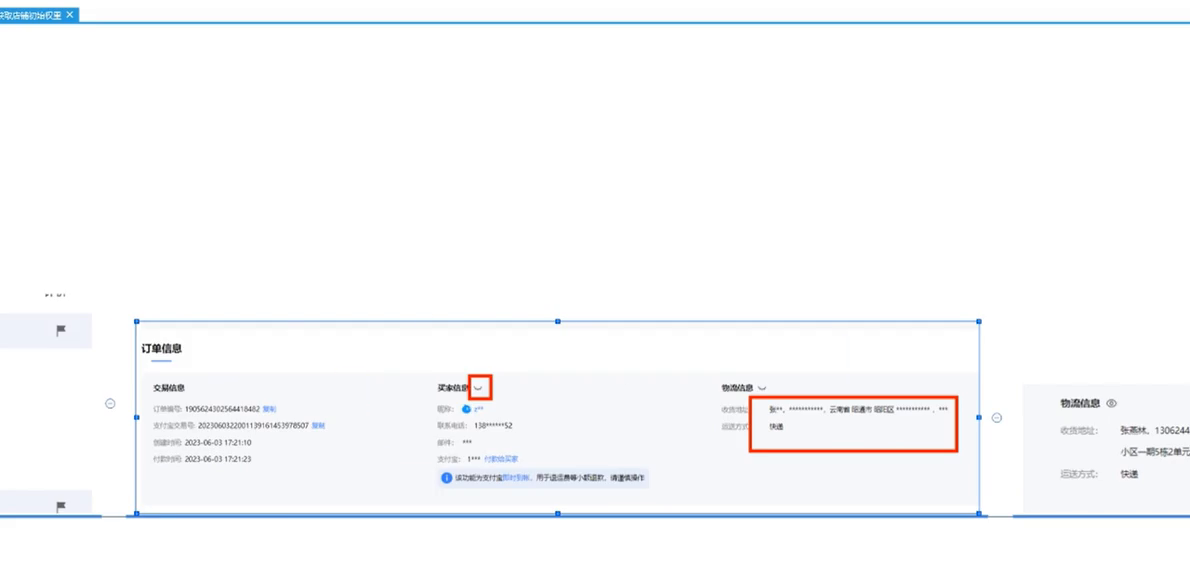Click the 订单信息 heading

pyautogui.click(x=162, y=349)
